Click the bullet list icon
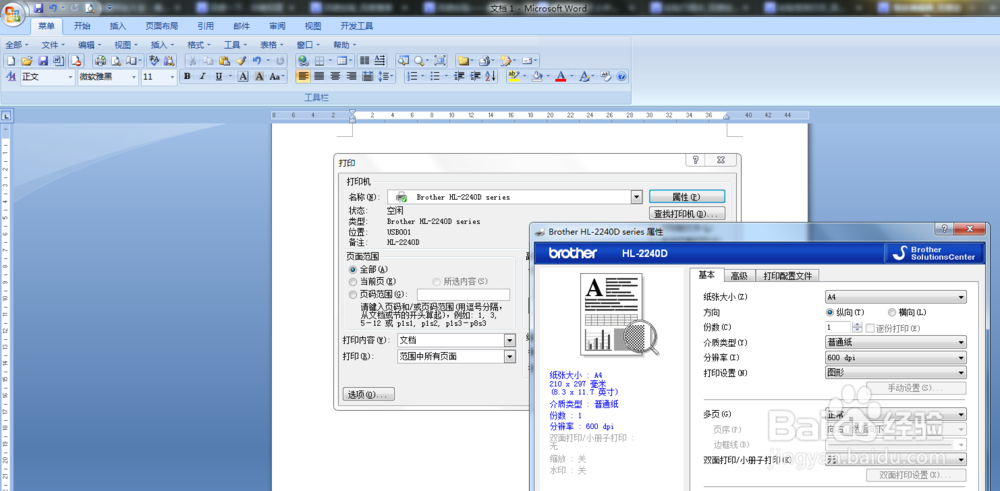This screenshot has width=1000, height=491. pos(435,77)
